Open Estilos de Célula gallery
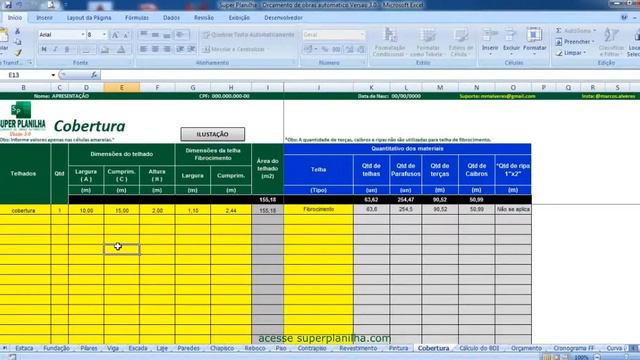Image resolution: width=640 pixels, height=360 pixels. [460, 42]
